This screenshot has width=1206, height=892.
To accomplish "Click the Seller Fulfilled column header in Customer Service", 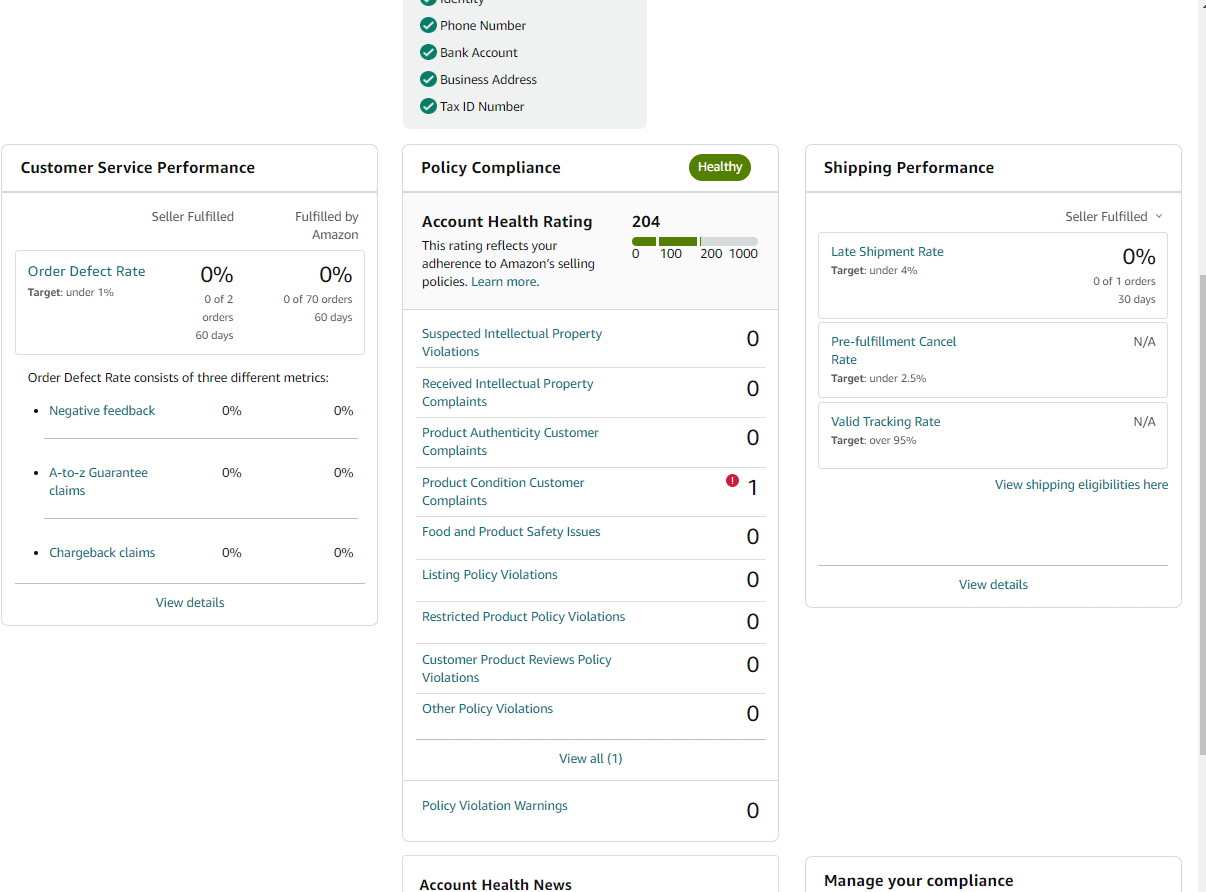I will click(x=192, y=216).
